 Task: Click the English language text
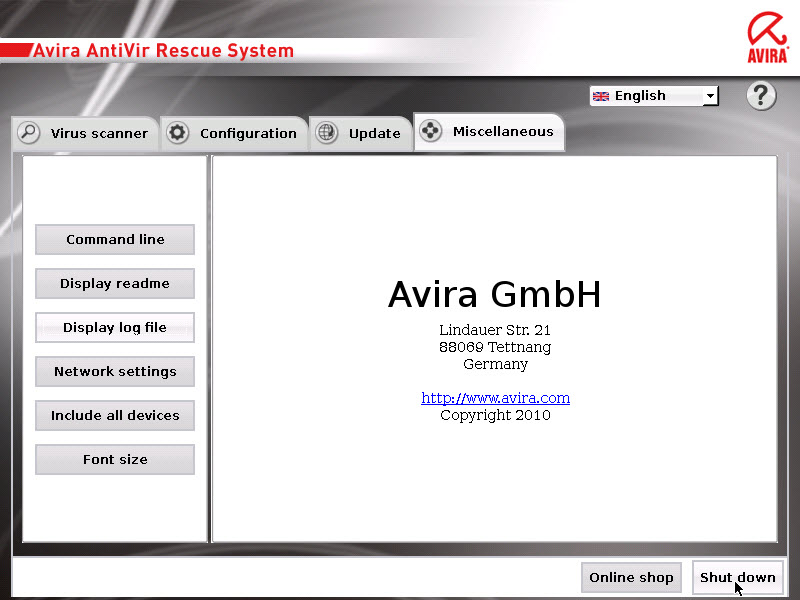[x=640, y=95]
